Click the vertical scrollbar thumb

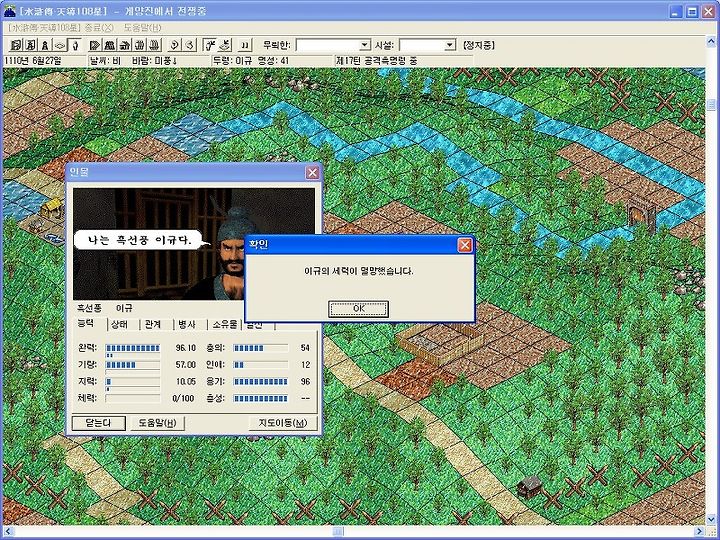pyautogui.click(x=711, y=105)
